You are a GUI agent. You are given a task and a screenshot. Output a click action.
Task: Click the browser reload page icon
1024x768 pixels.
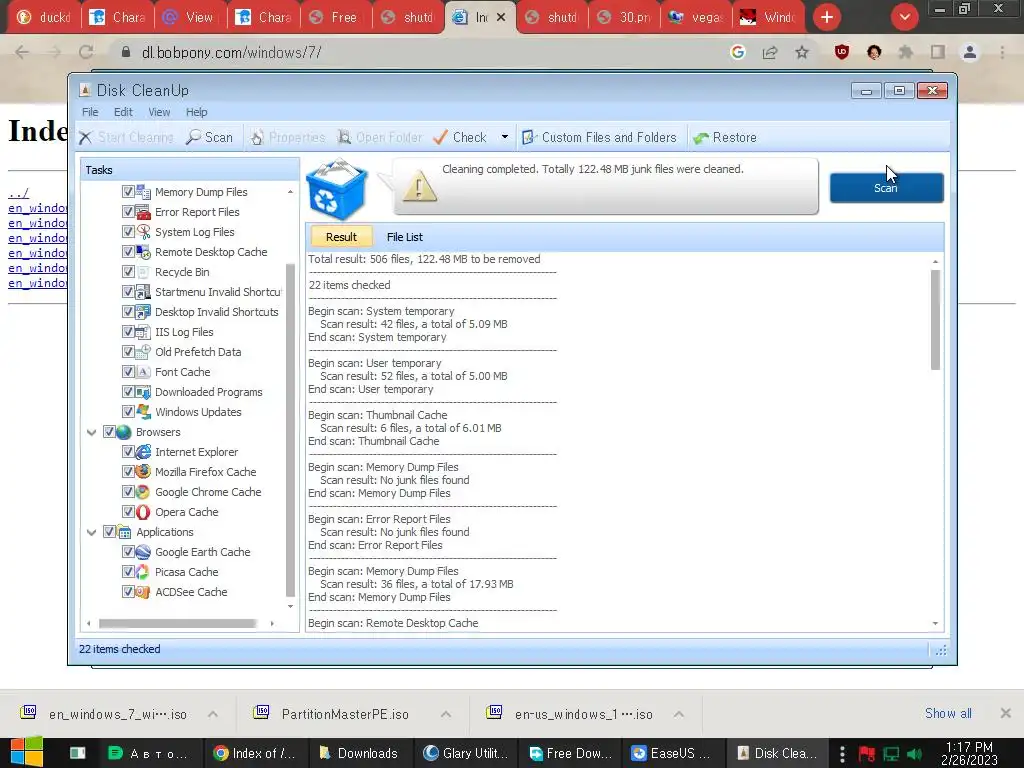click(x=86, y=52)
